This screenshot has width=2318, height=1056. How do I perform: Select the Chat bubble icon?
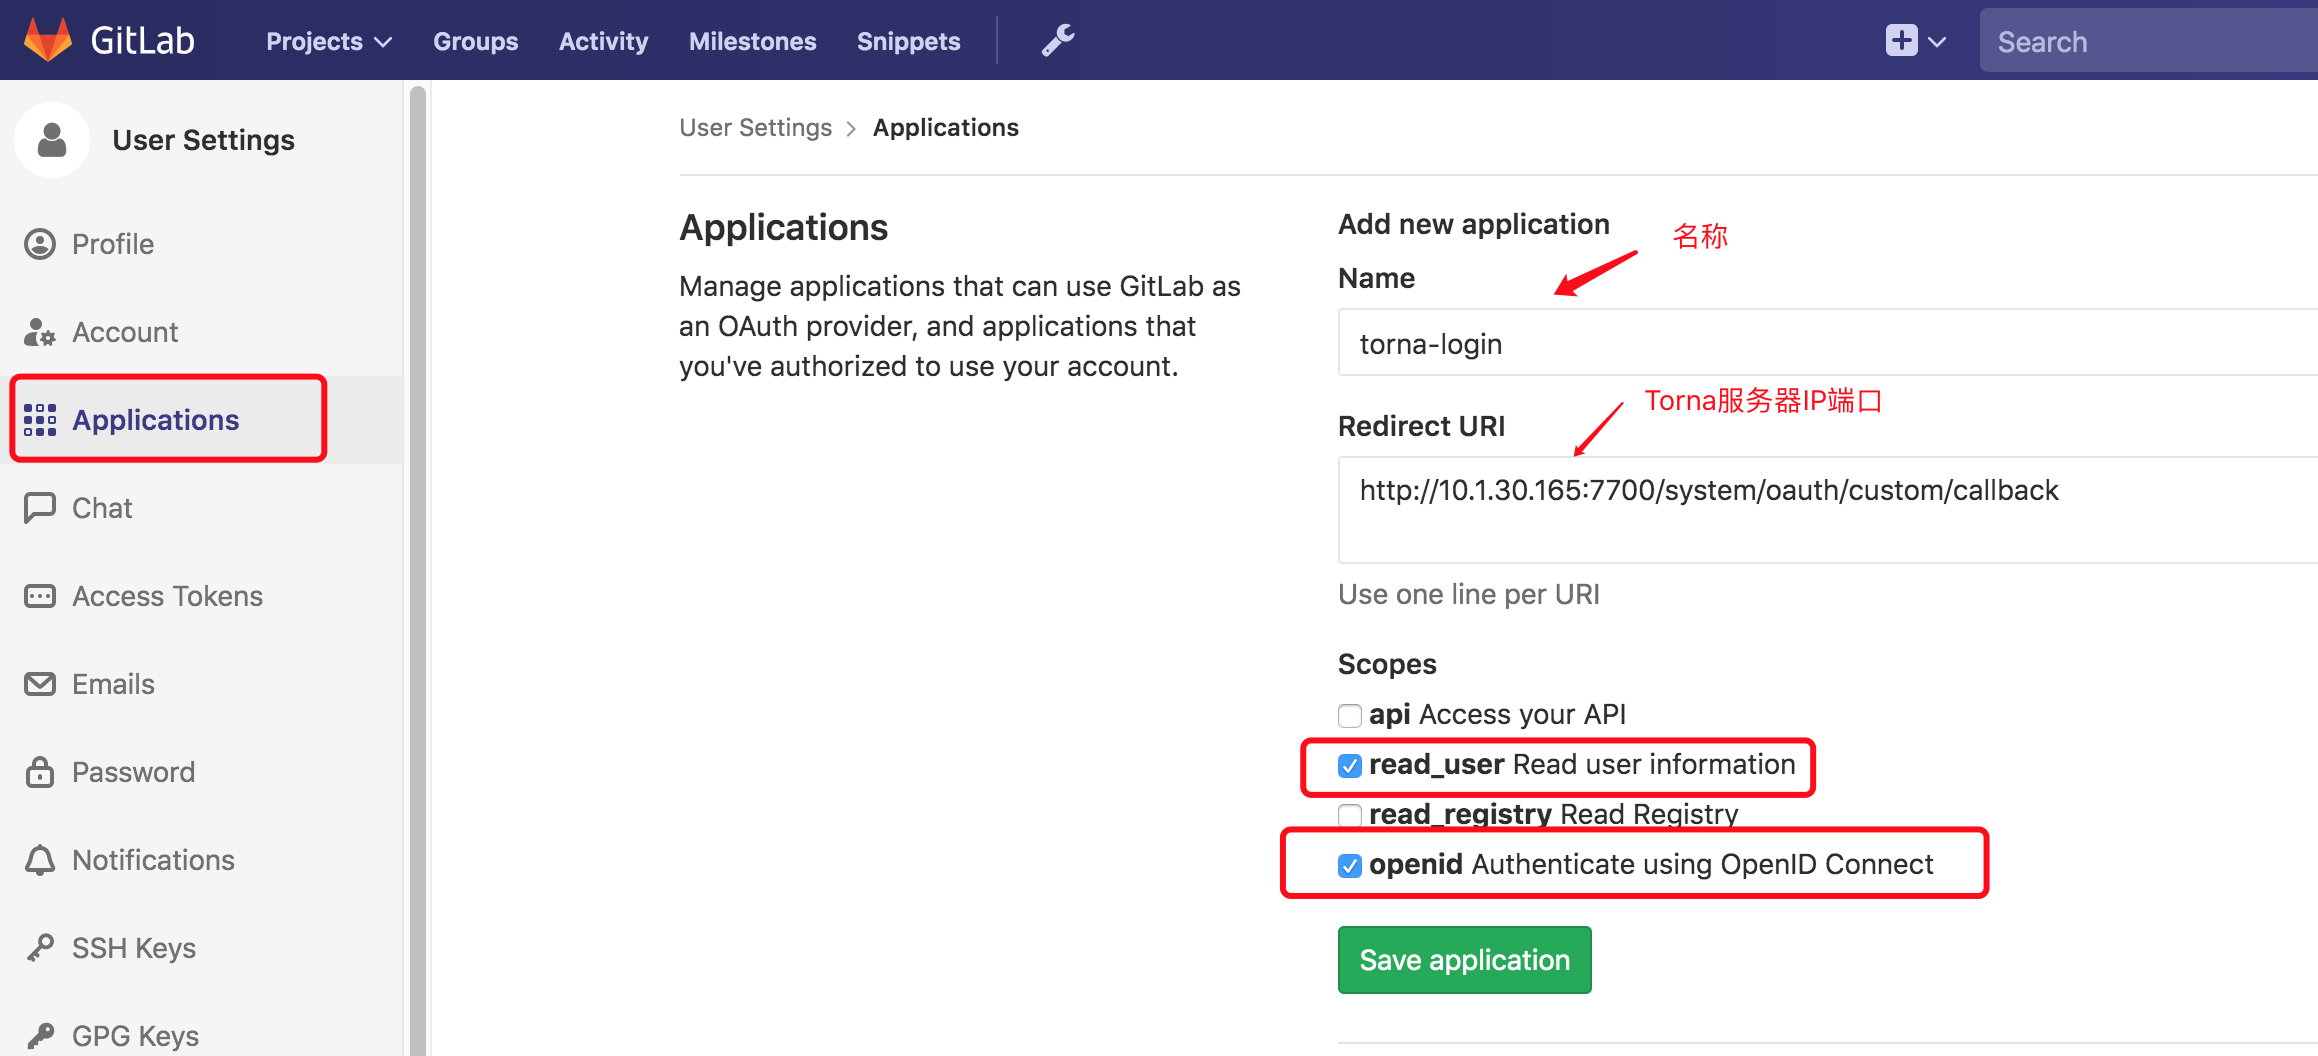pos(40,508)
